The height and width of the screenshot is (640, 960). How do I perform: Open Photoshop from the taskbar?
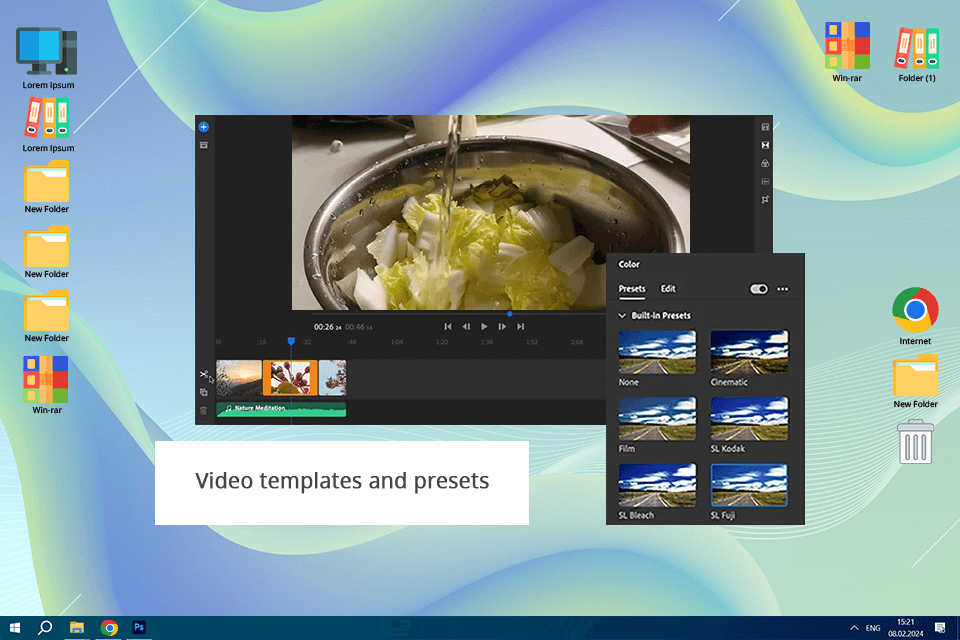pyautogui.click(x=140, y=627)
